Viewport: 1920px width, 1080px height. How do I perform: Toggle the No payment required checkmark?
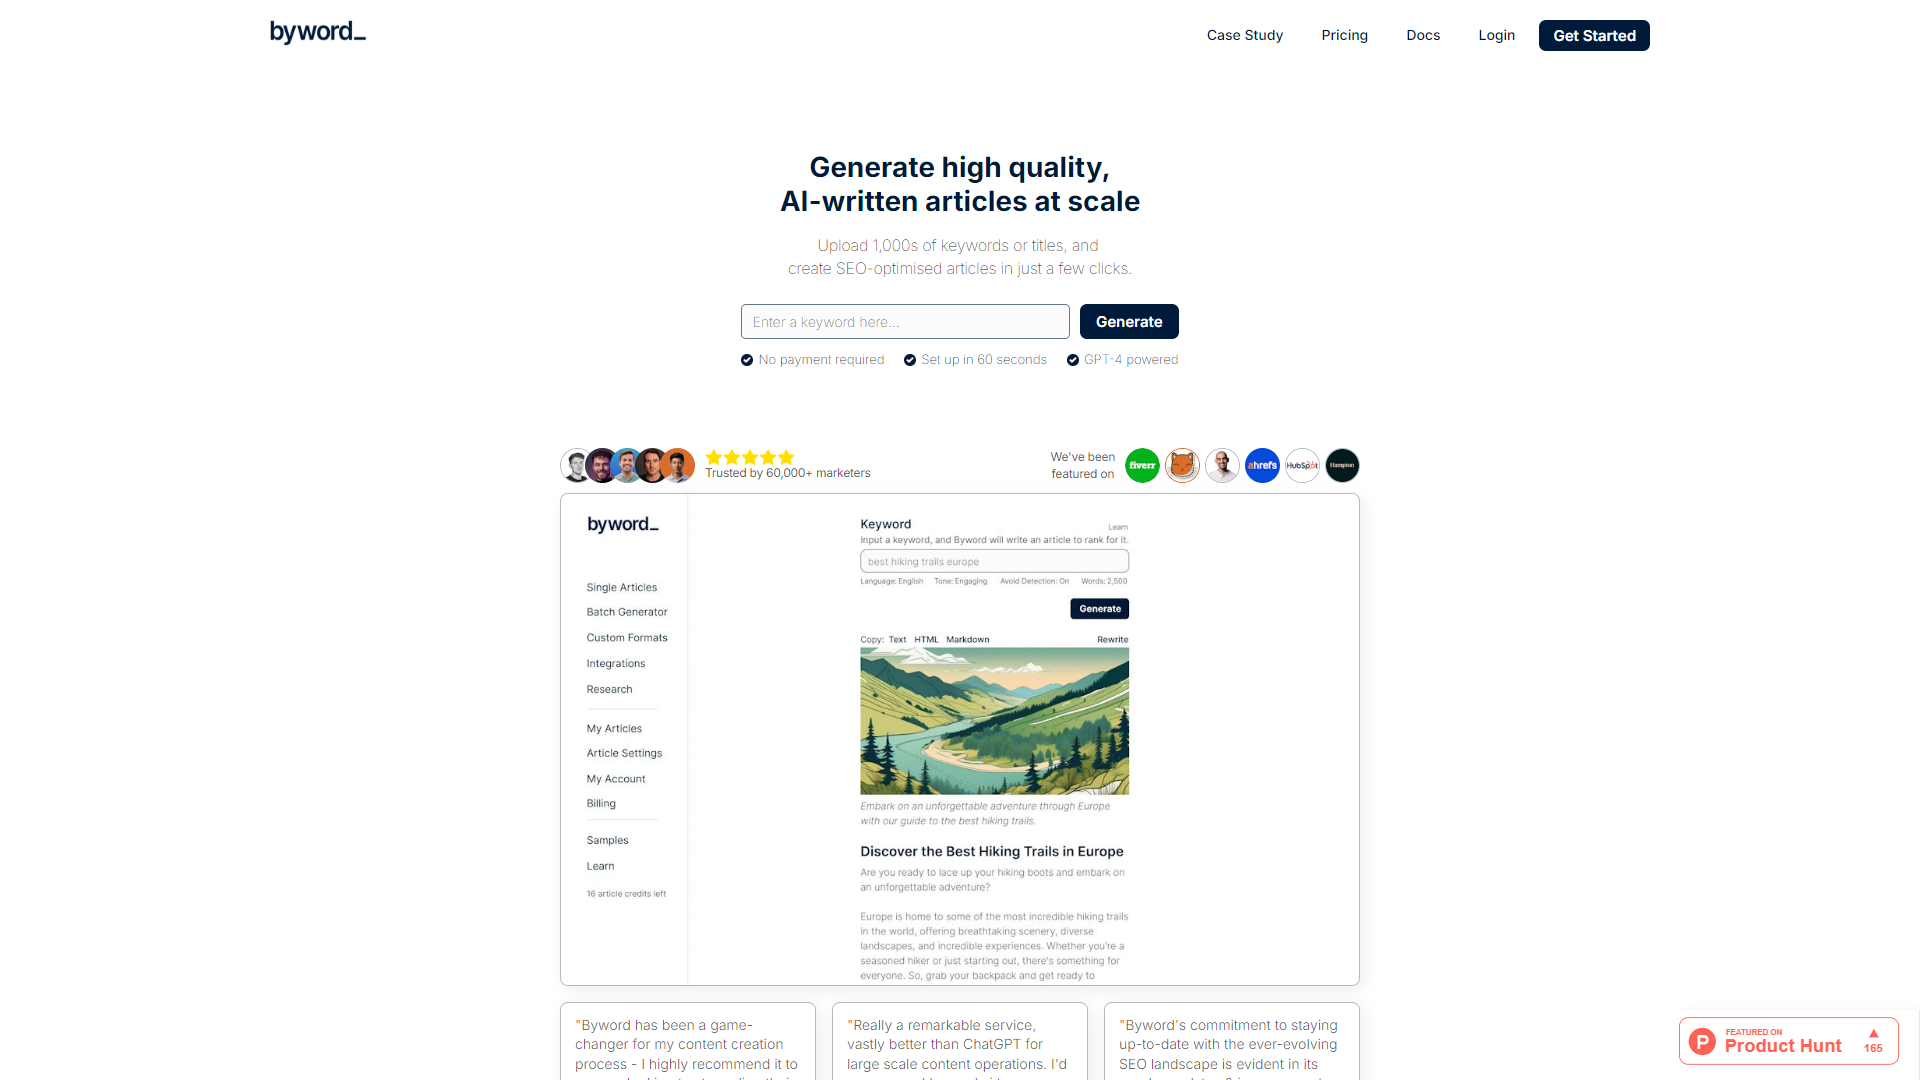(746, 359)
